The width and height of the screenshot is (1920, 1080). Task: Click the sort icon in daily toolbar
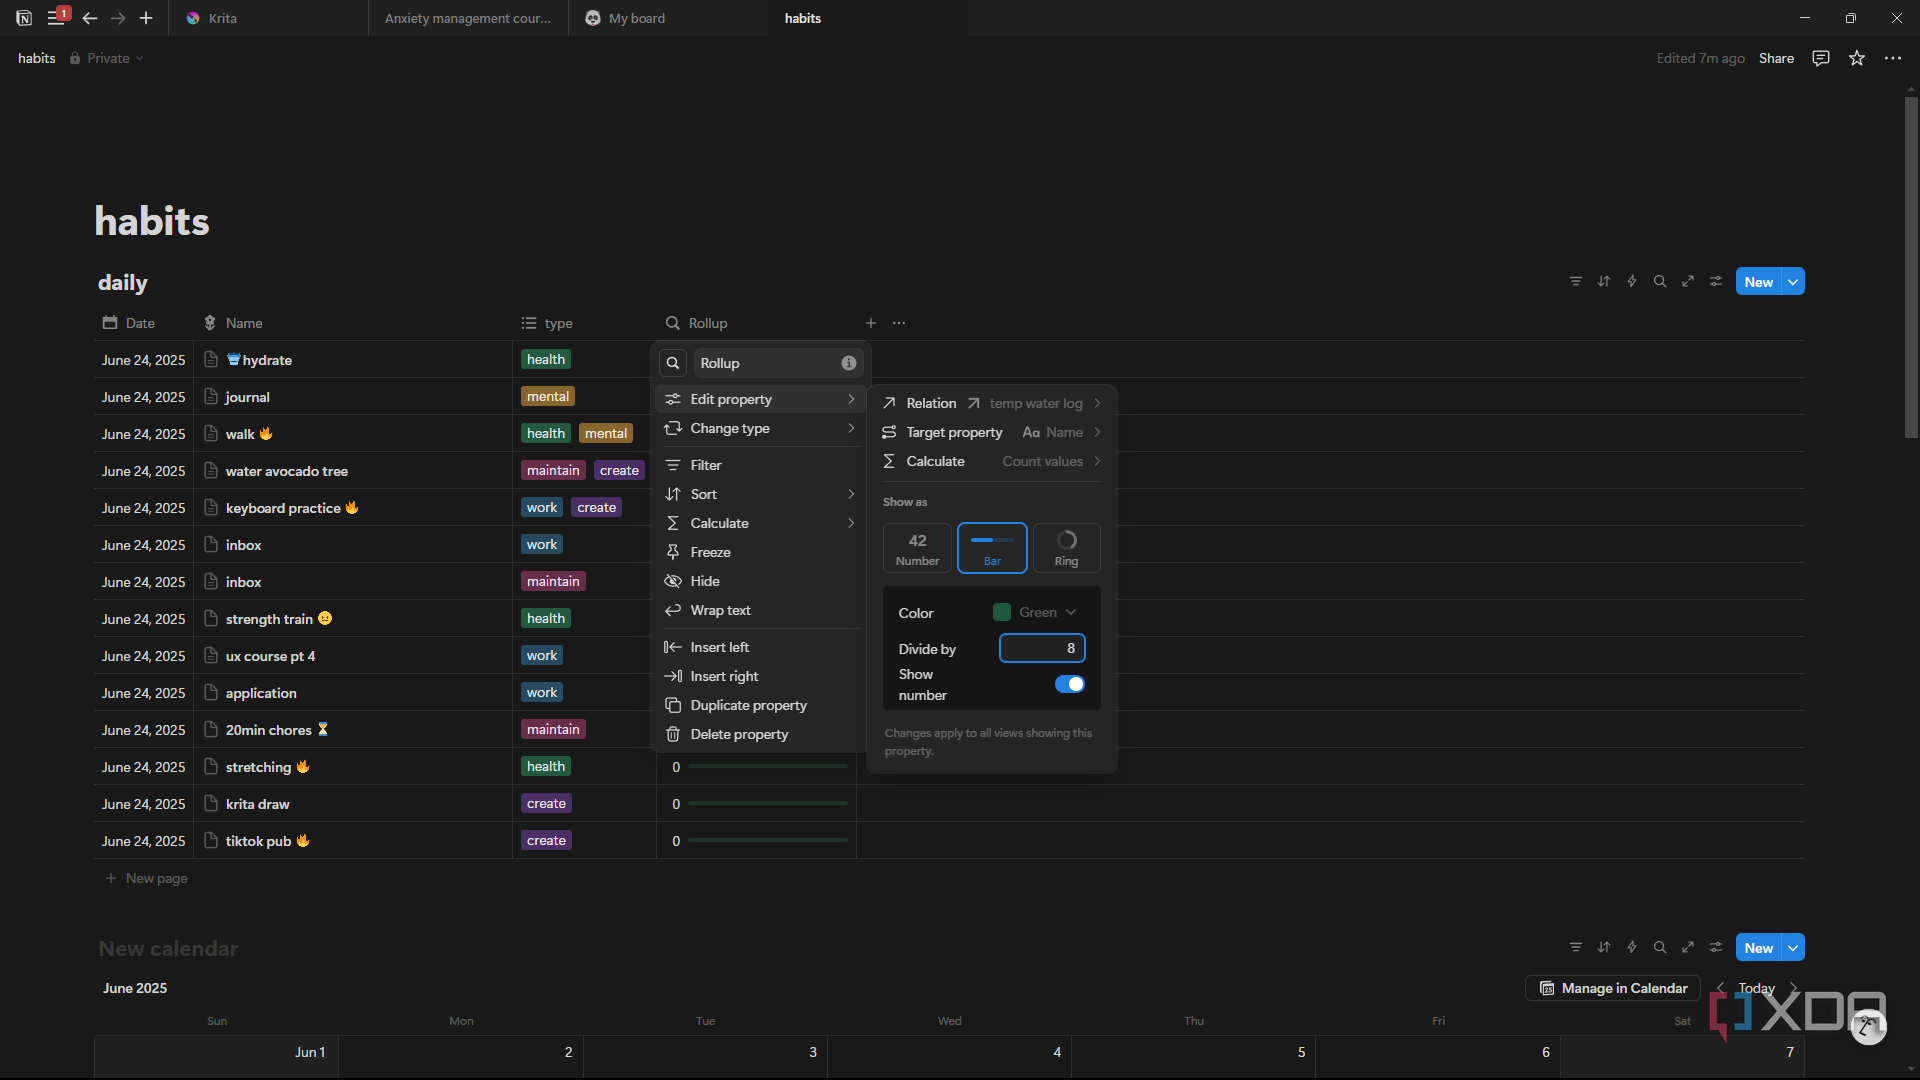click(x=1604, y=281)
